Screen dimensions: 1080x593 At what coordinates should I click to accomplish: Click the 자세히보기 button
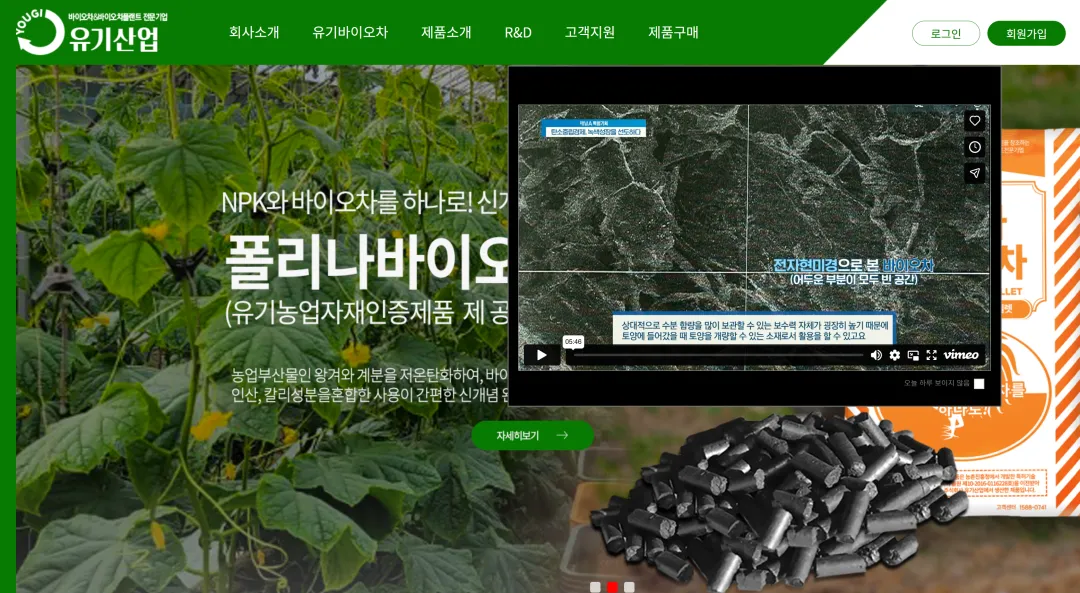click(532, 435)
